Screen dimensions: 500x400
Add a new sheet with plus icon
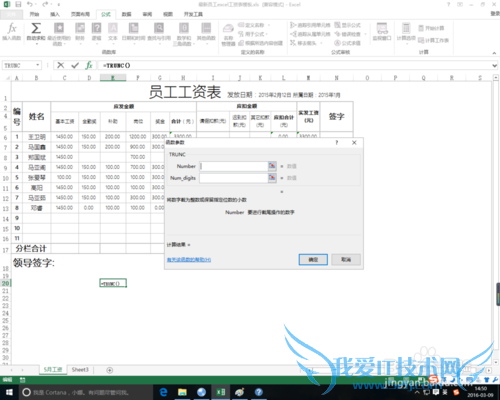pyautogui.click(x=109, y=370)
